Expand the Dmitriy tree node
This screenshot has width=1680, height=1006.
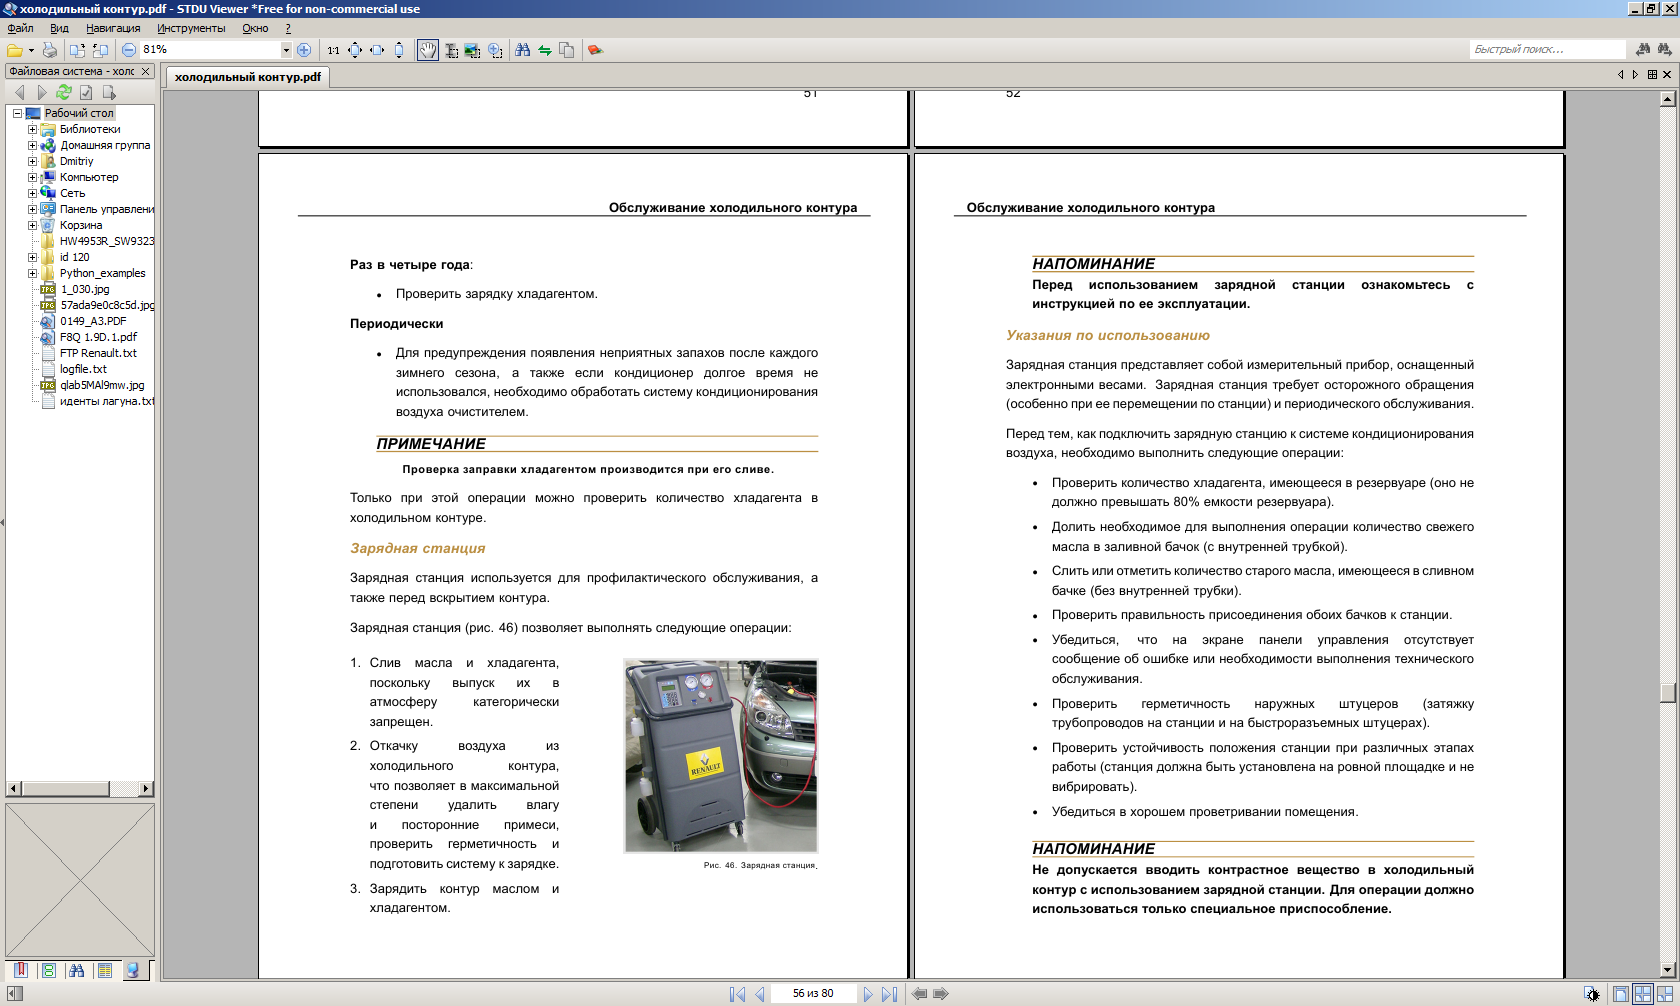tap(32, 161)
